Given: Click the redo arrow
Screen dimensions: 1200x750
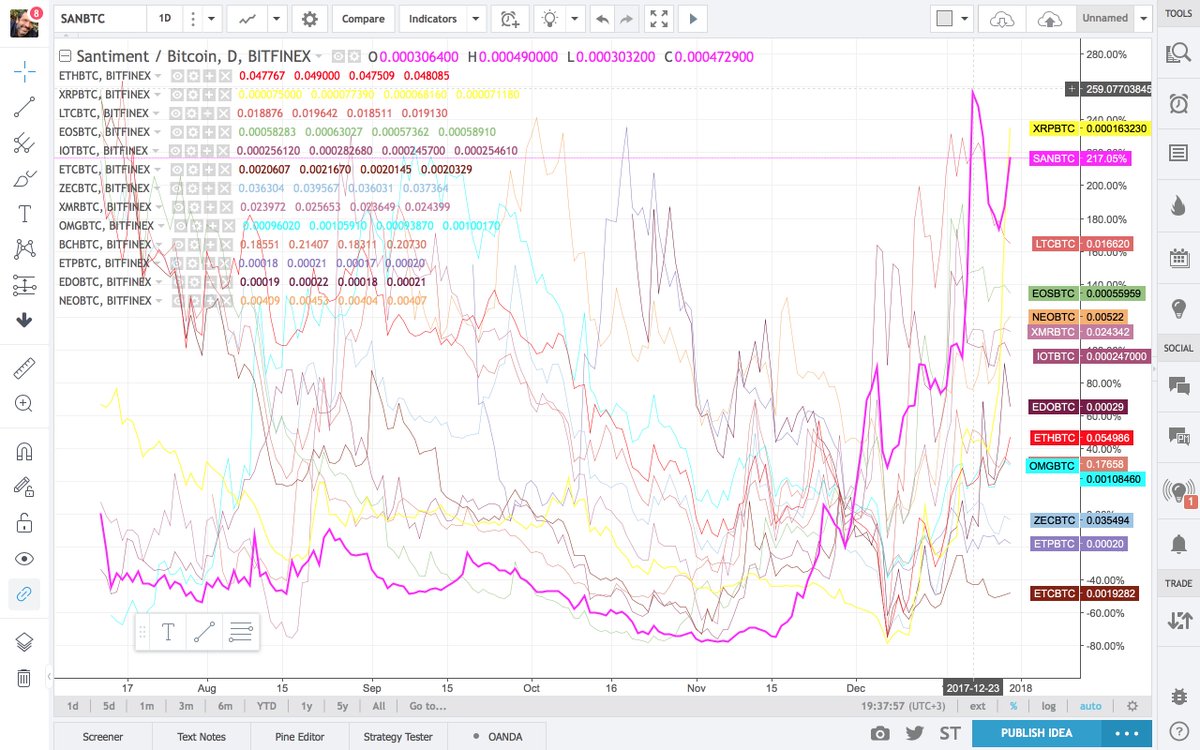Looking at the screenshot, I should pos(626,18).
